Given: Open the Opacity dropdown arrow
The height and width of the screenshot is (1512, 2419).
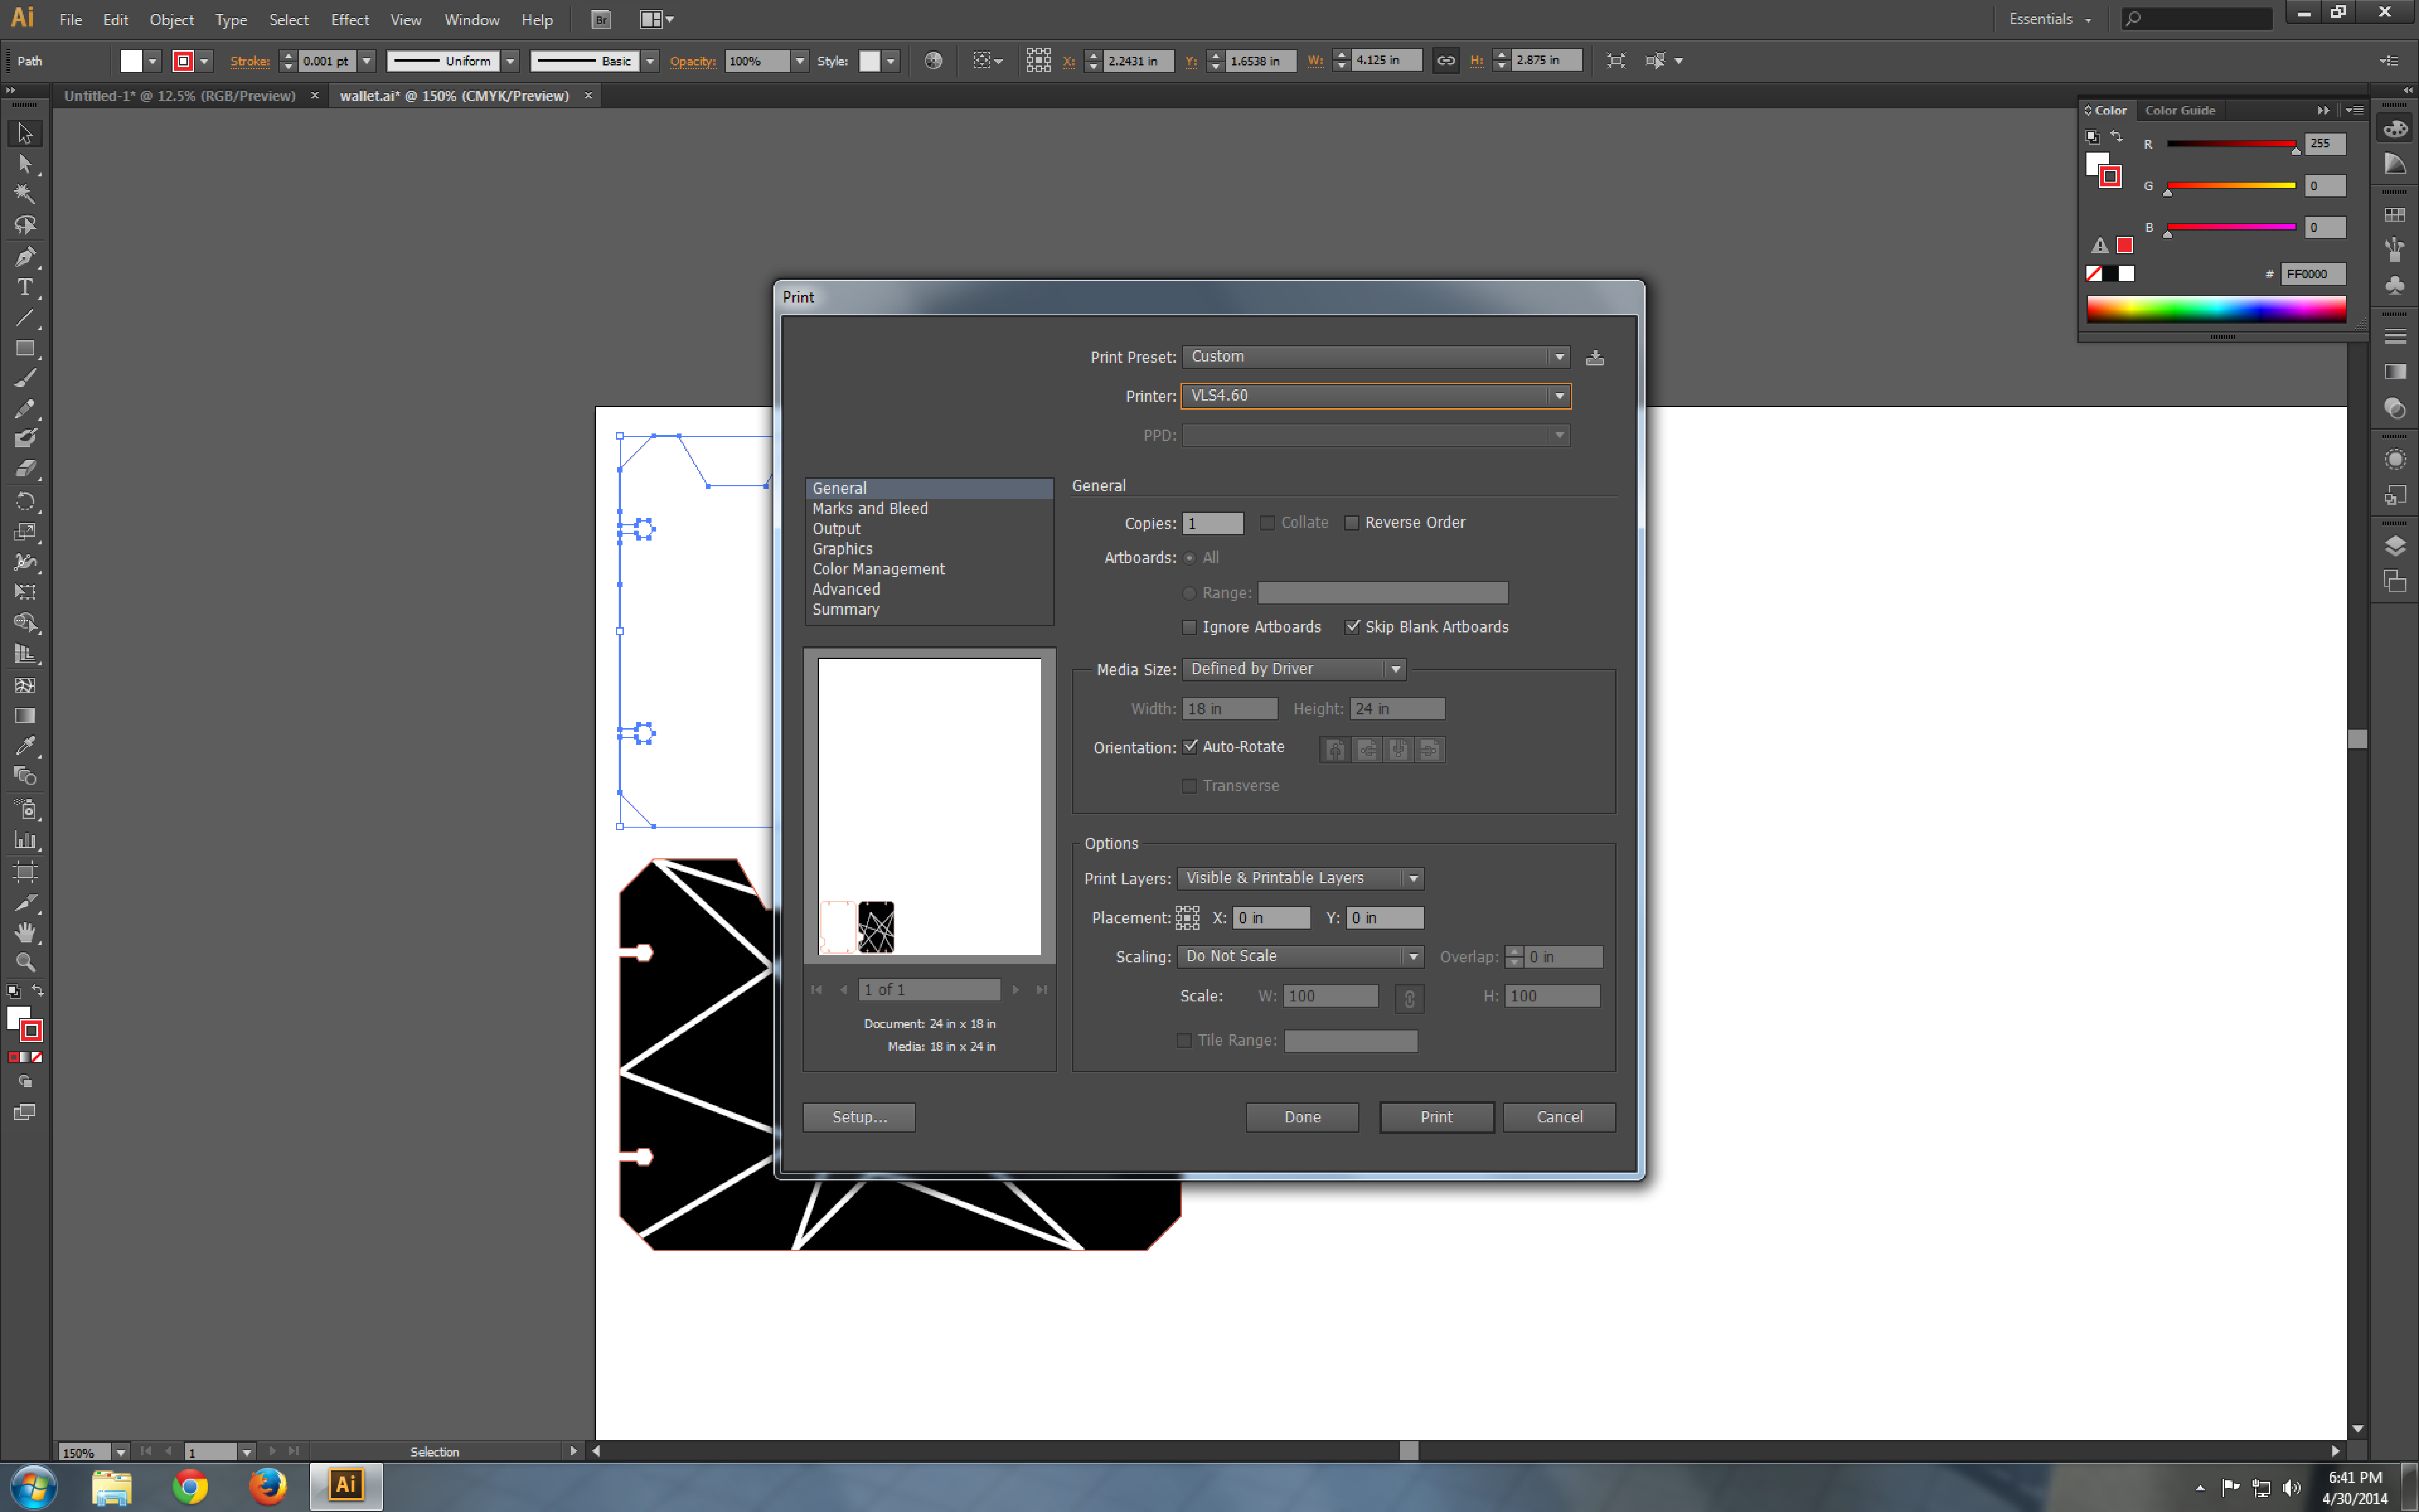Looking at the screenshot, I should (800, 61).
